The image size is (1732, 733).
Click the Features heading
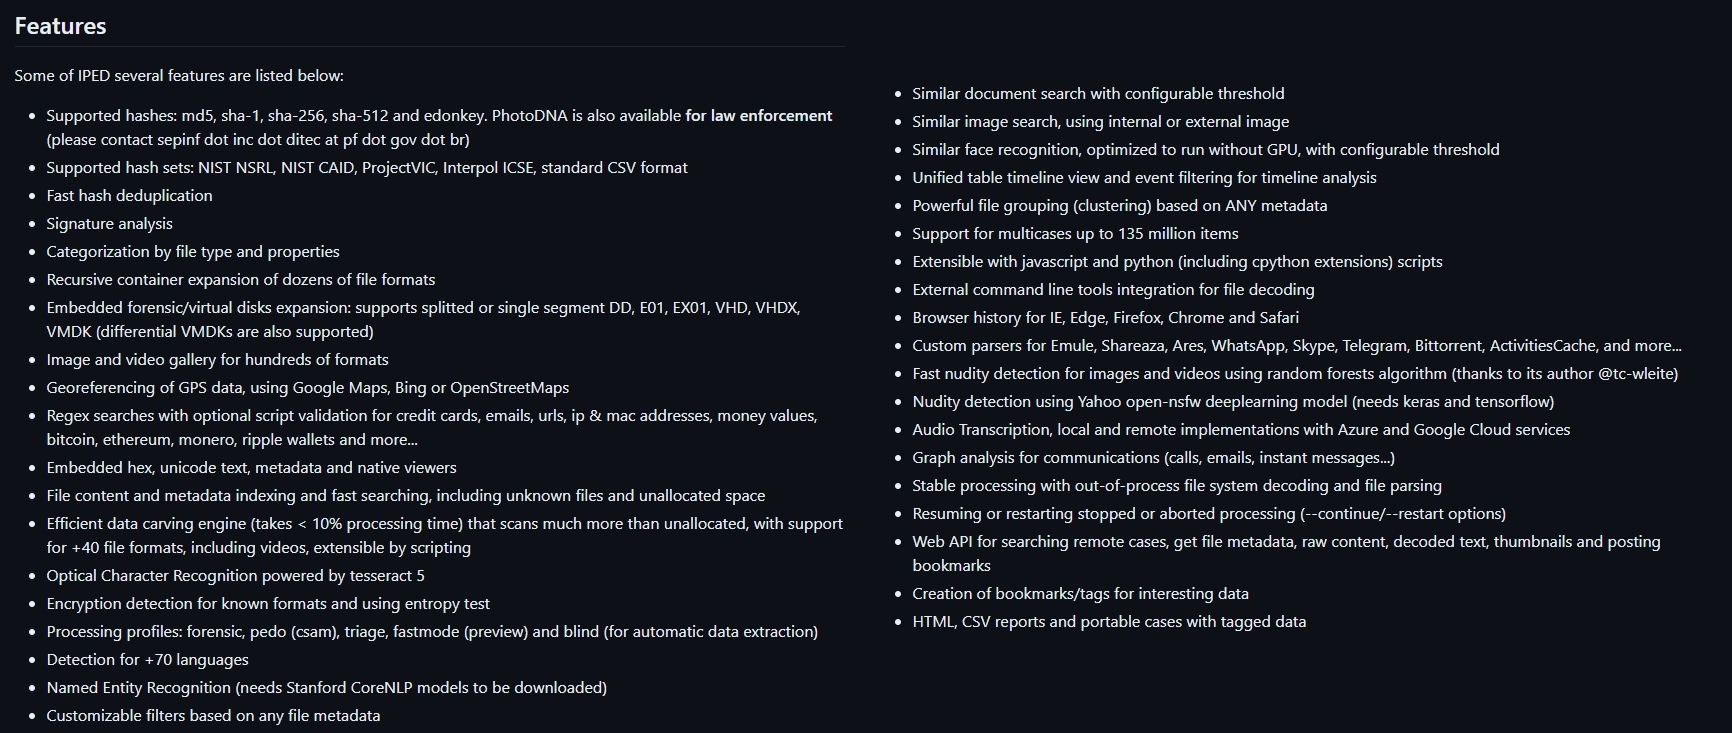60,27
